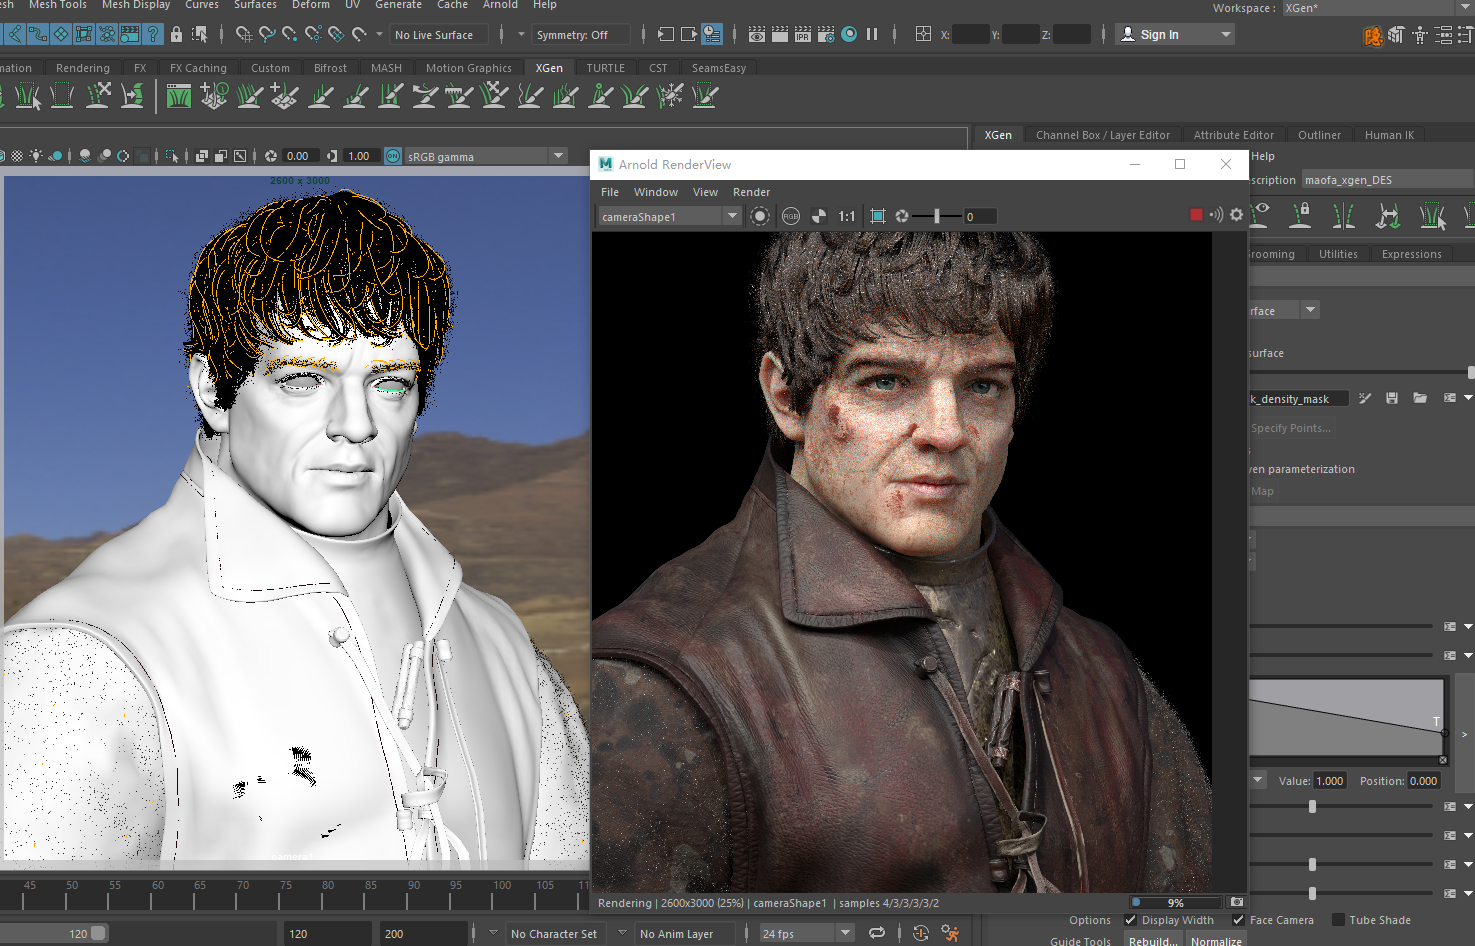Click the save icon beside density mask

coord(1392,398)
